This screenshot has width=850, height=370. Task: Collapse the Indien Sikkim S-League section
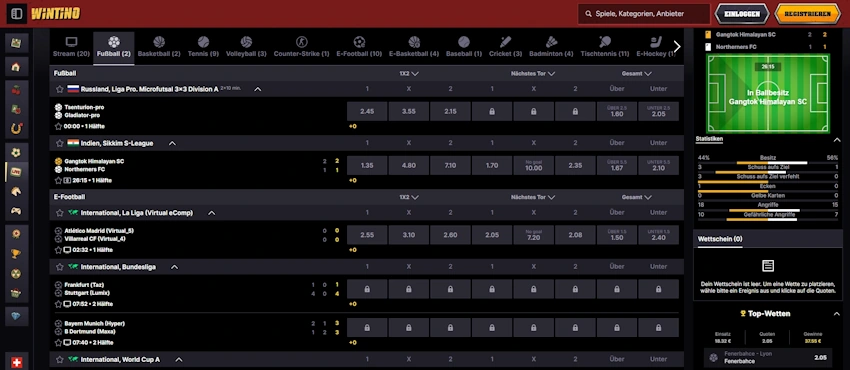coord(172,143)
